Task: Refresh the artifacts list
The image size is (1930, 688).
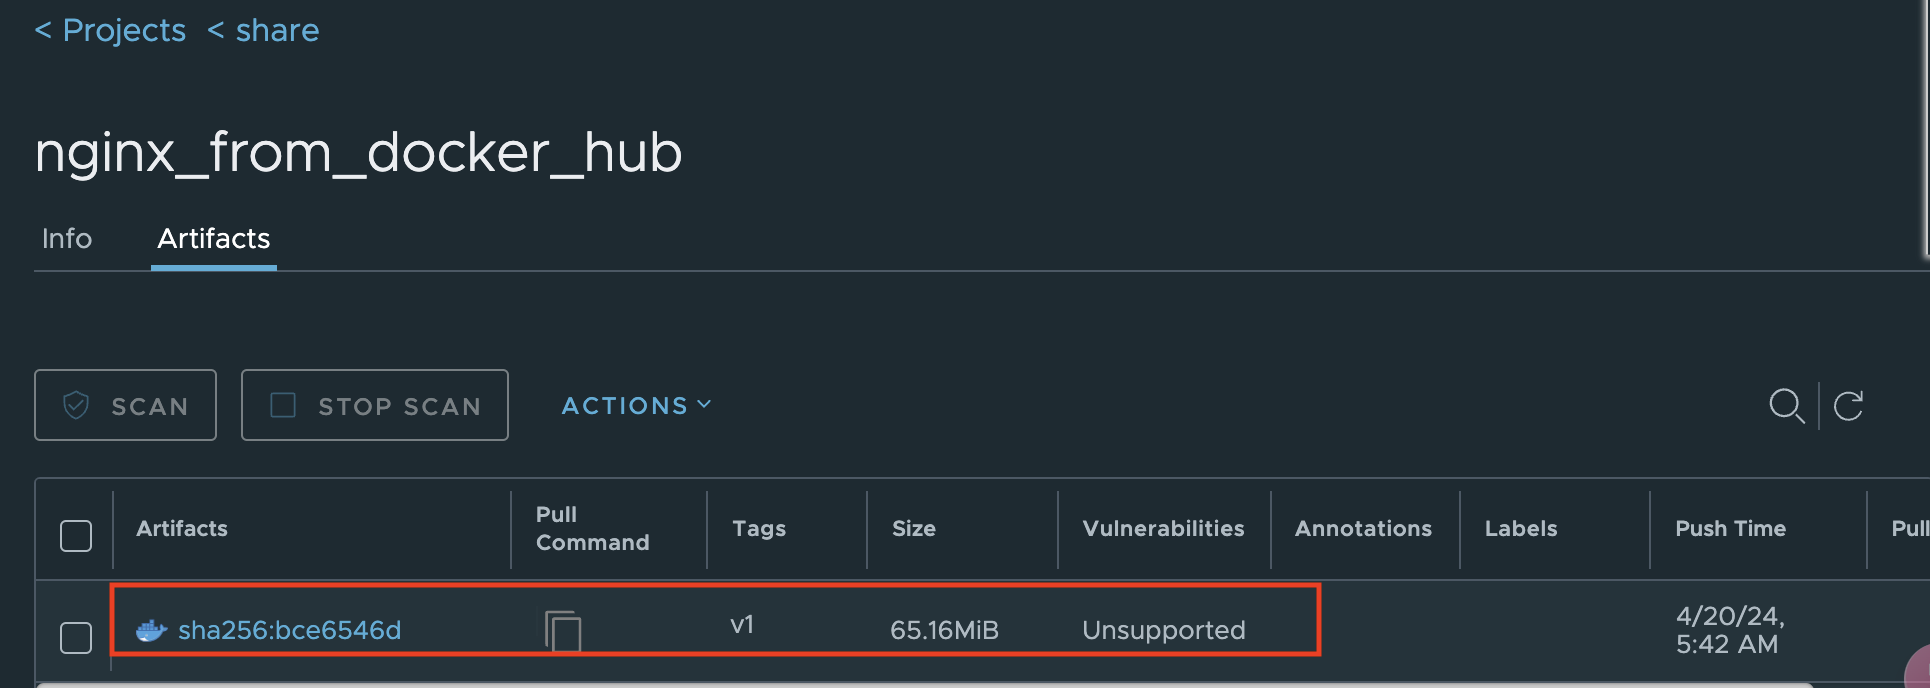Action: pyautogui.click(x=1848, y=406)
